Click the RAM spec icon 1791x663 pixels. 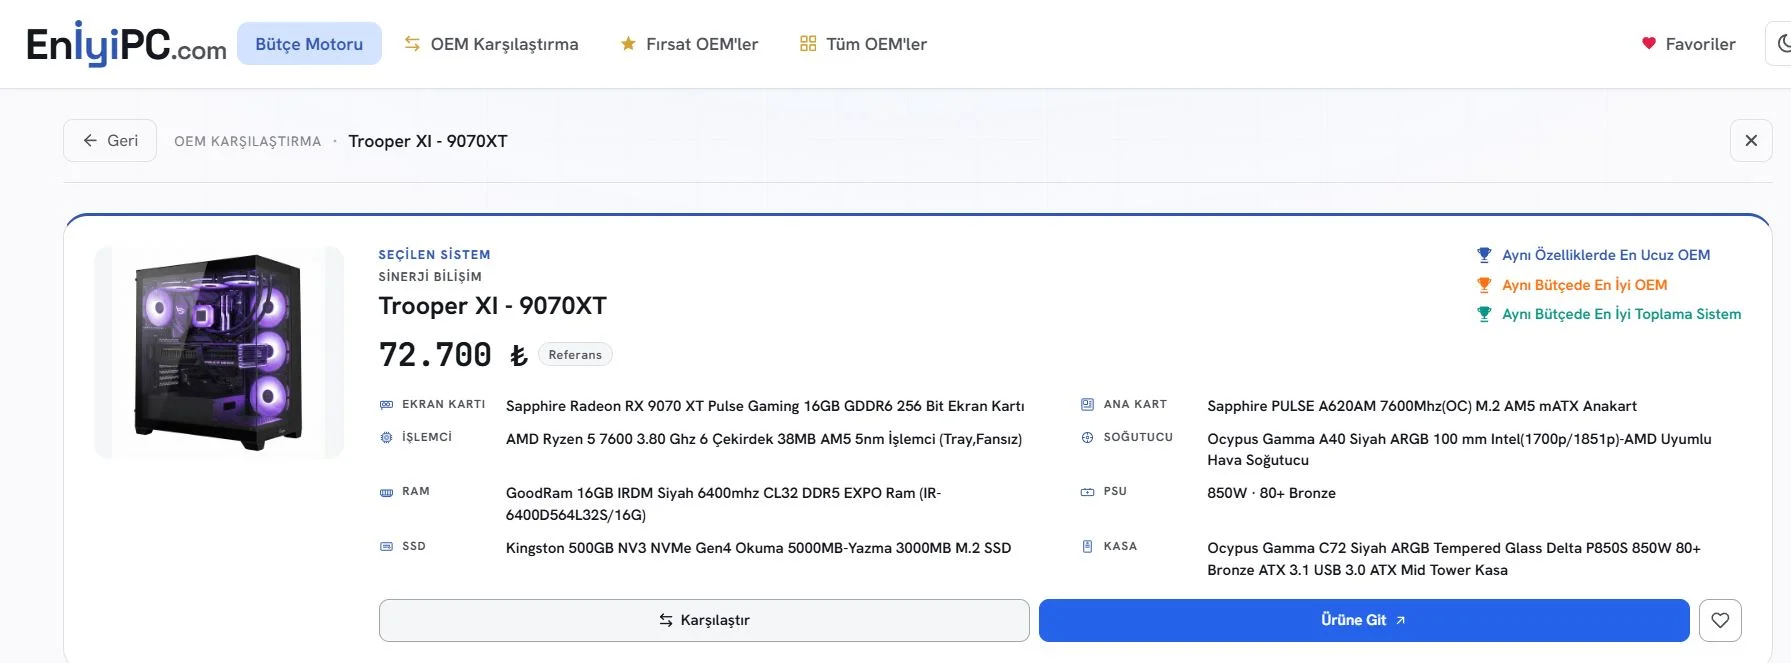pos(387,492)
